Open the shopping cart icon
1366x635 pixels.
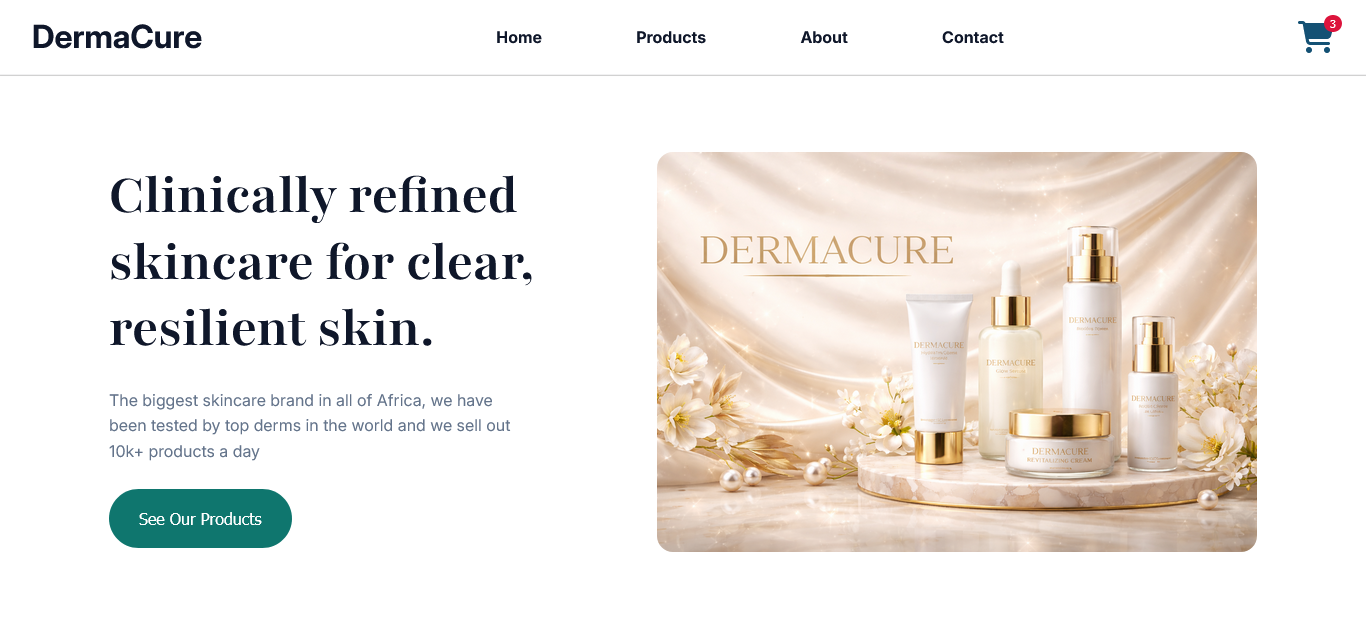tap(1315, 37)
